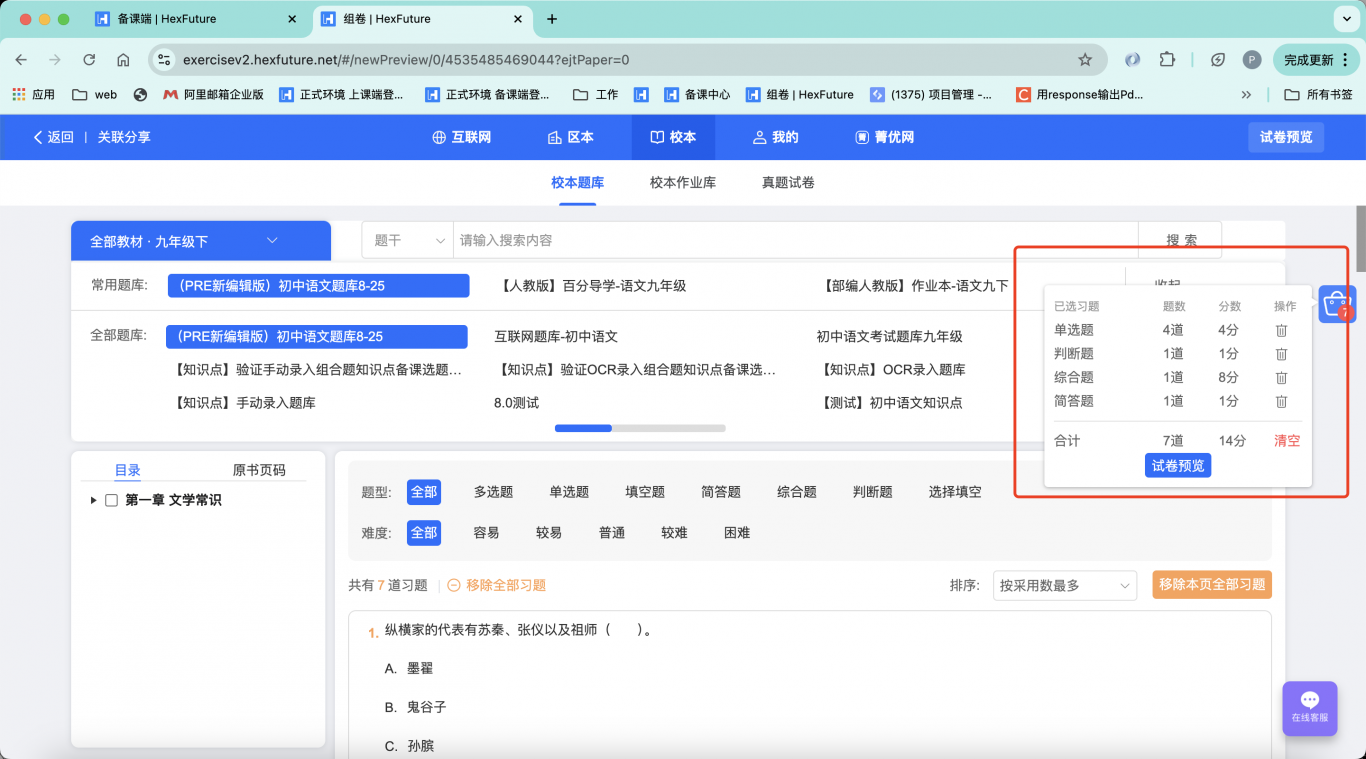Delete 单选题 row via trash icon
The width and height of the screenshot is (1366, 759).
(1281, 330)
